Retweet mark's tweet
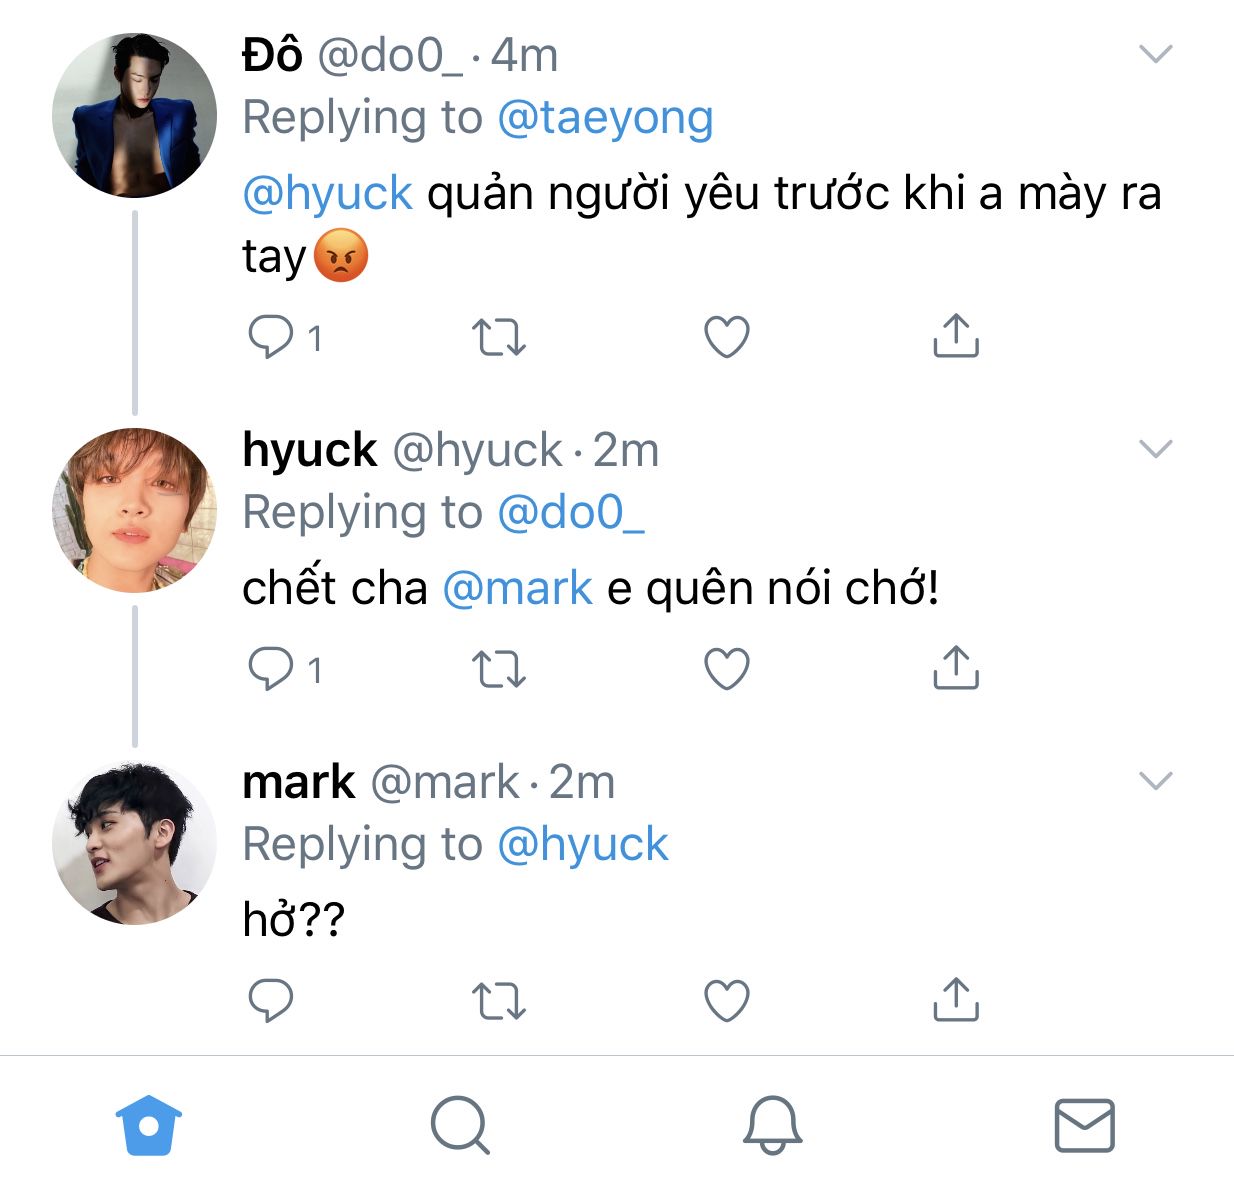This screenshot has width=1234, height=1203. 498,1000
